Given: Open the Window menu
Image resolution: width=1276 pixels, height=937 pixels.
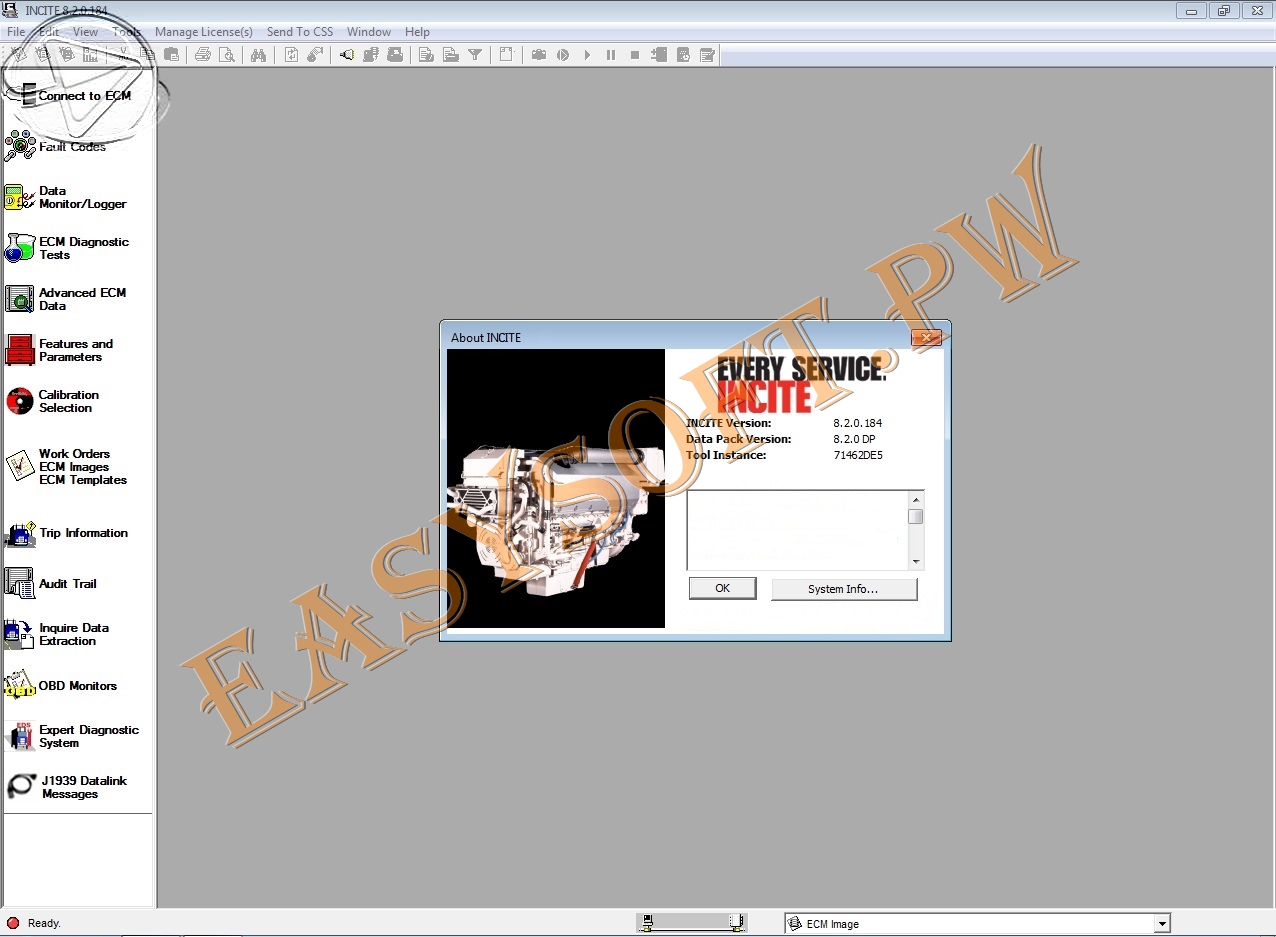Looking at the screenshot, I should point(369,32).
